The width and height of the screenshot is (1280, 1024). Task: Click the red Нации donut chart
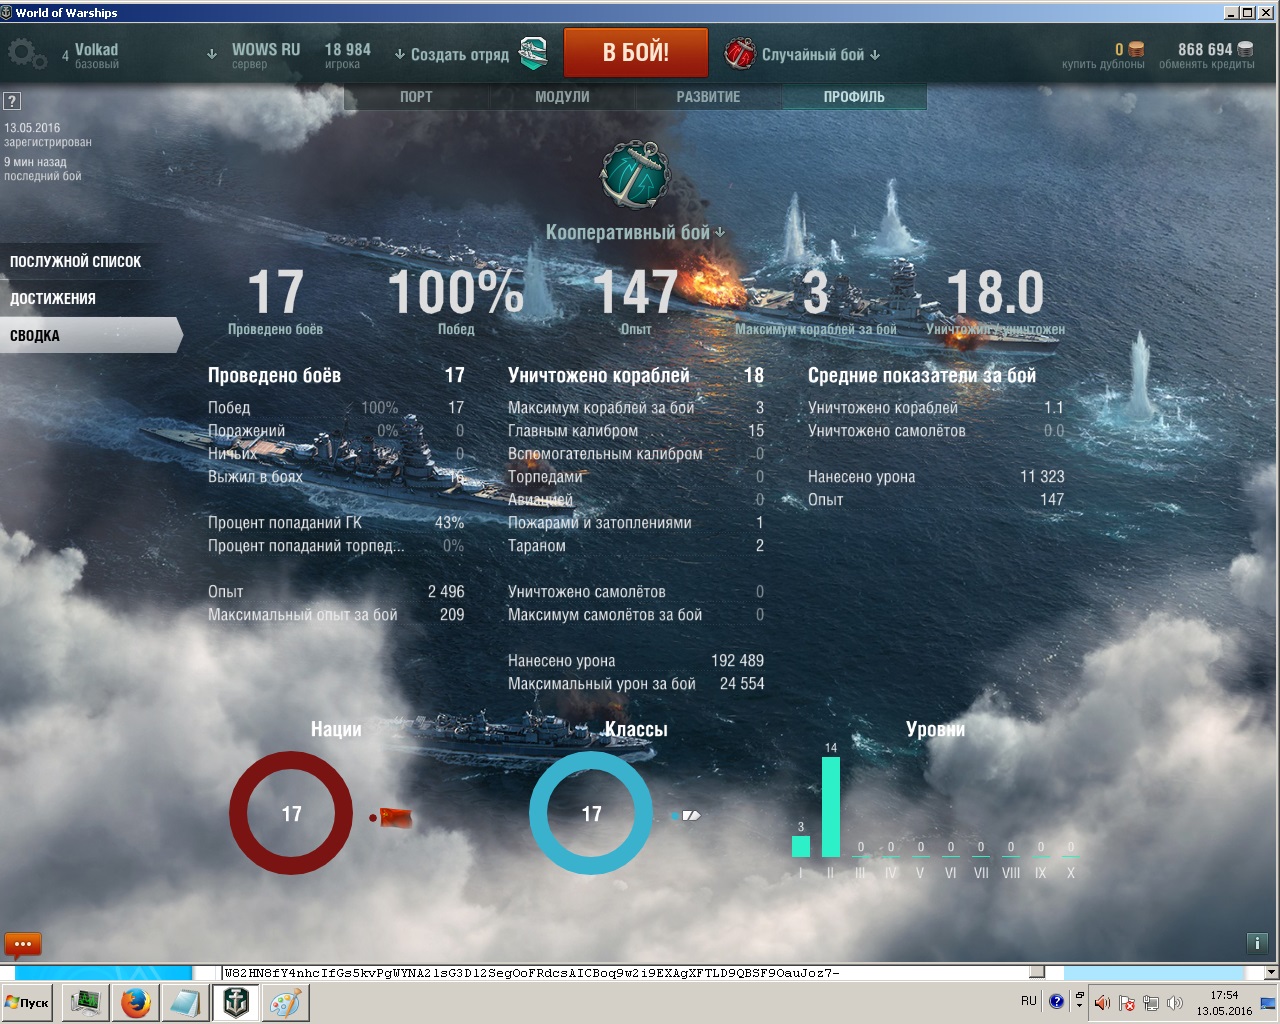291,813
